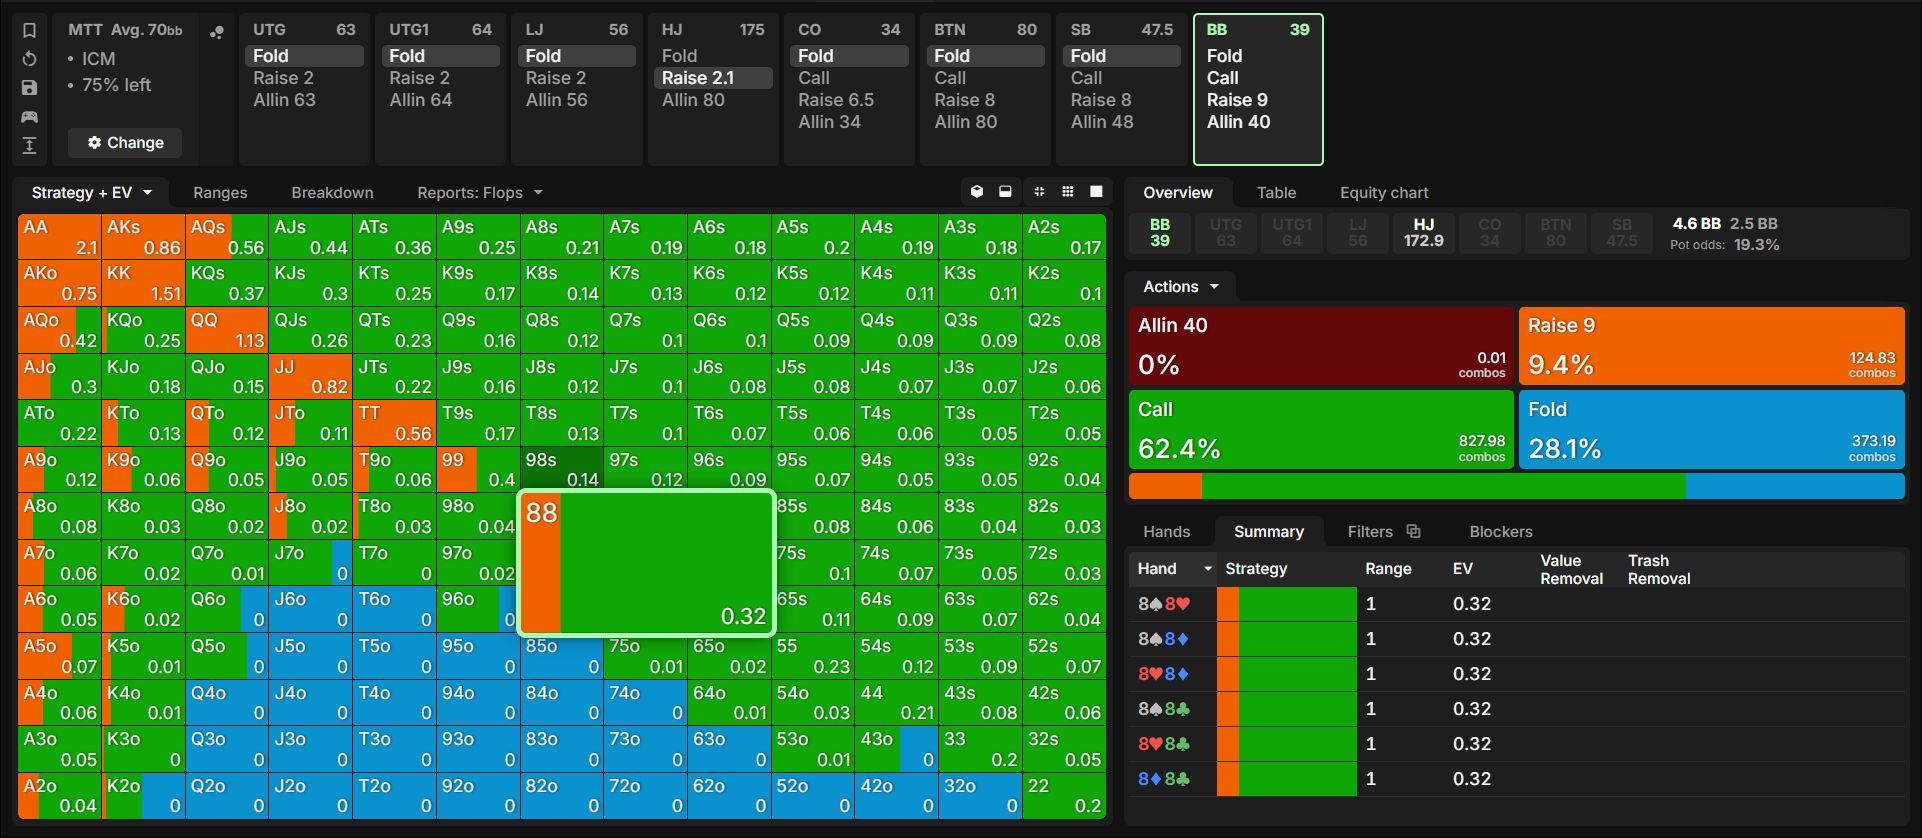Click the Change settings button

coord(125,143)
